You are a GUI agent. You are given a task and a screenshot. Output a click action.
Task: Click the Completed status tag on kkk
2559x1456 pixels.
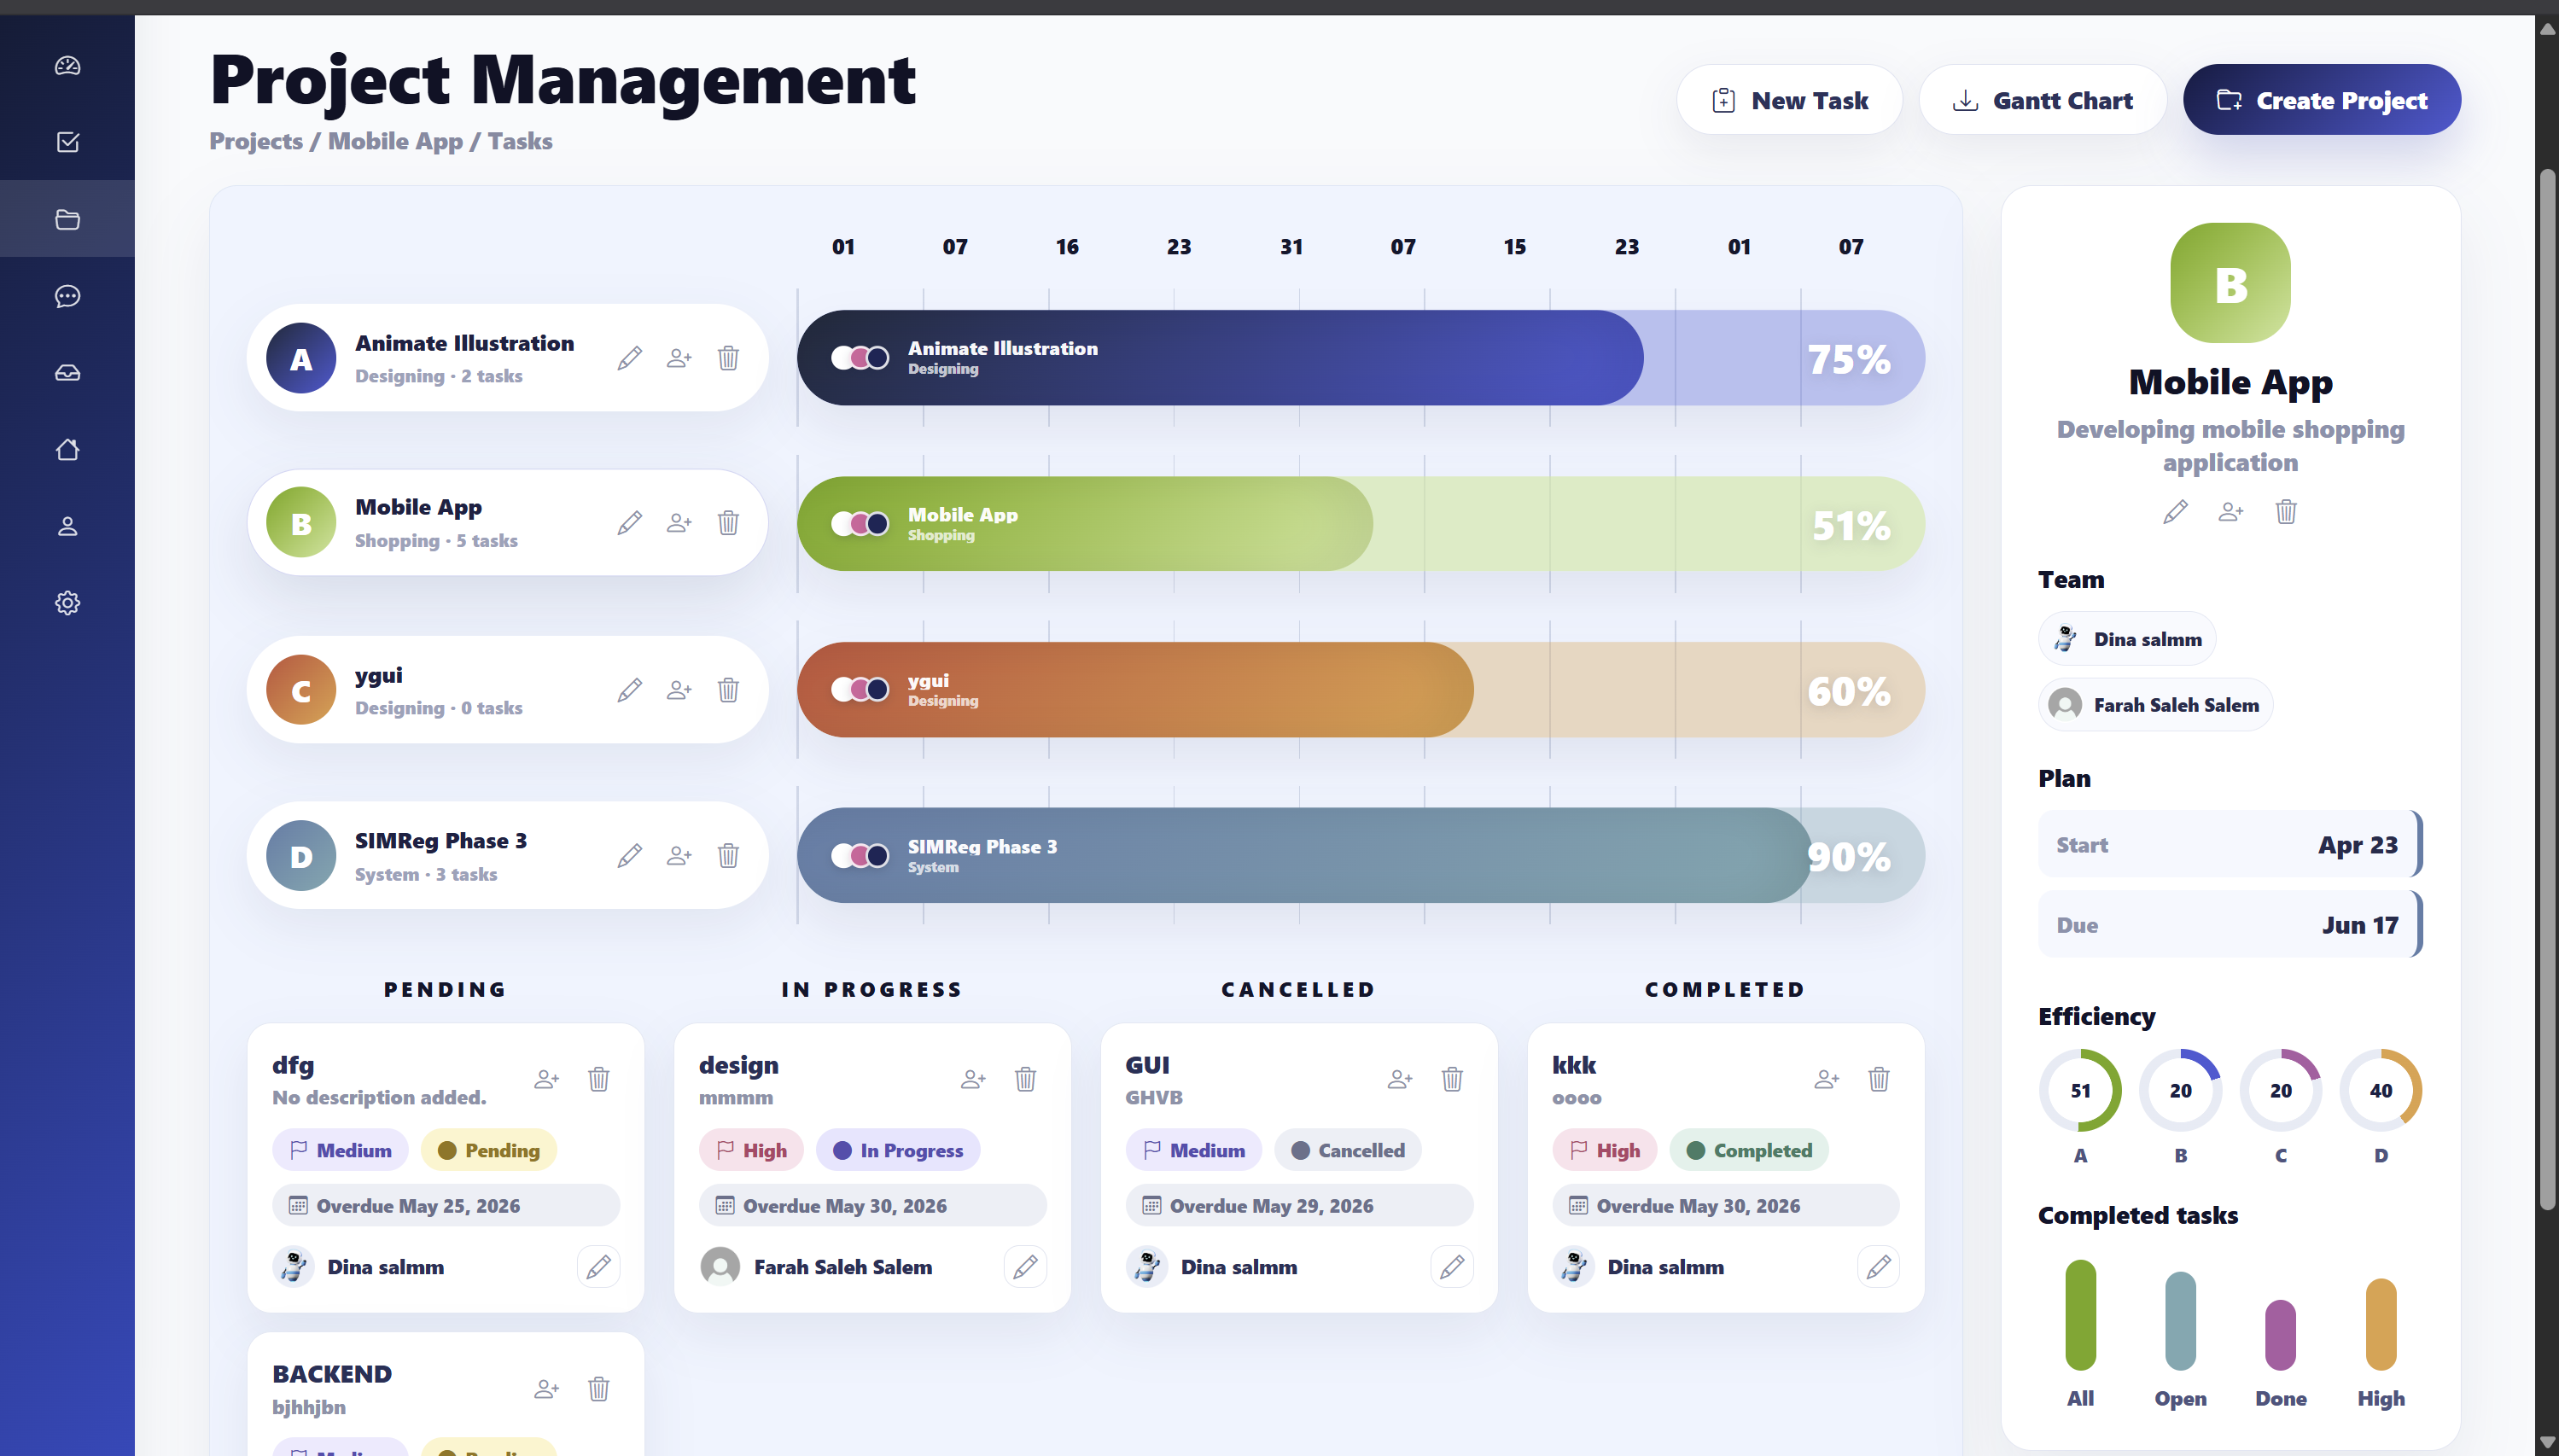click(x=1749, y=1151)
